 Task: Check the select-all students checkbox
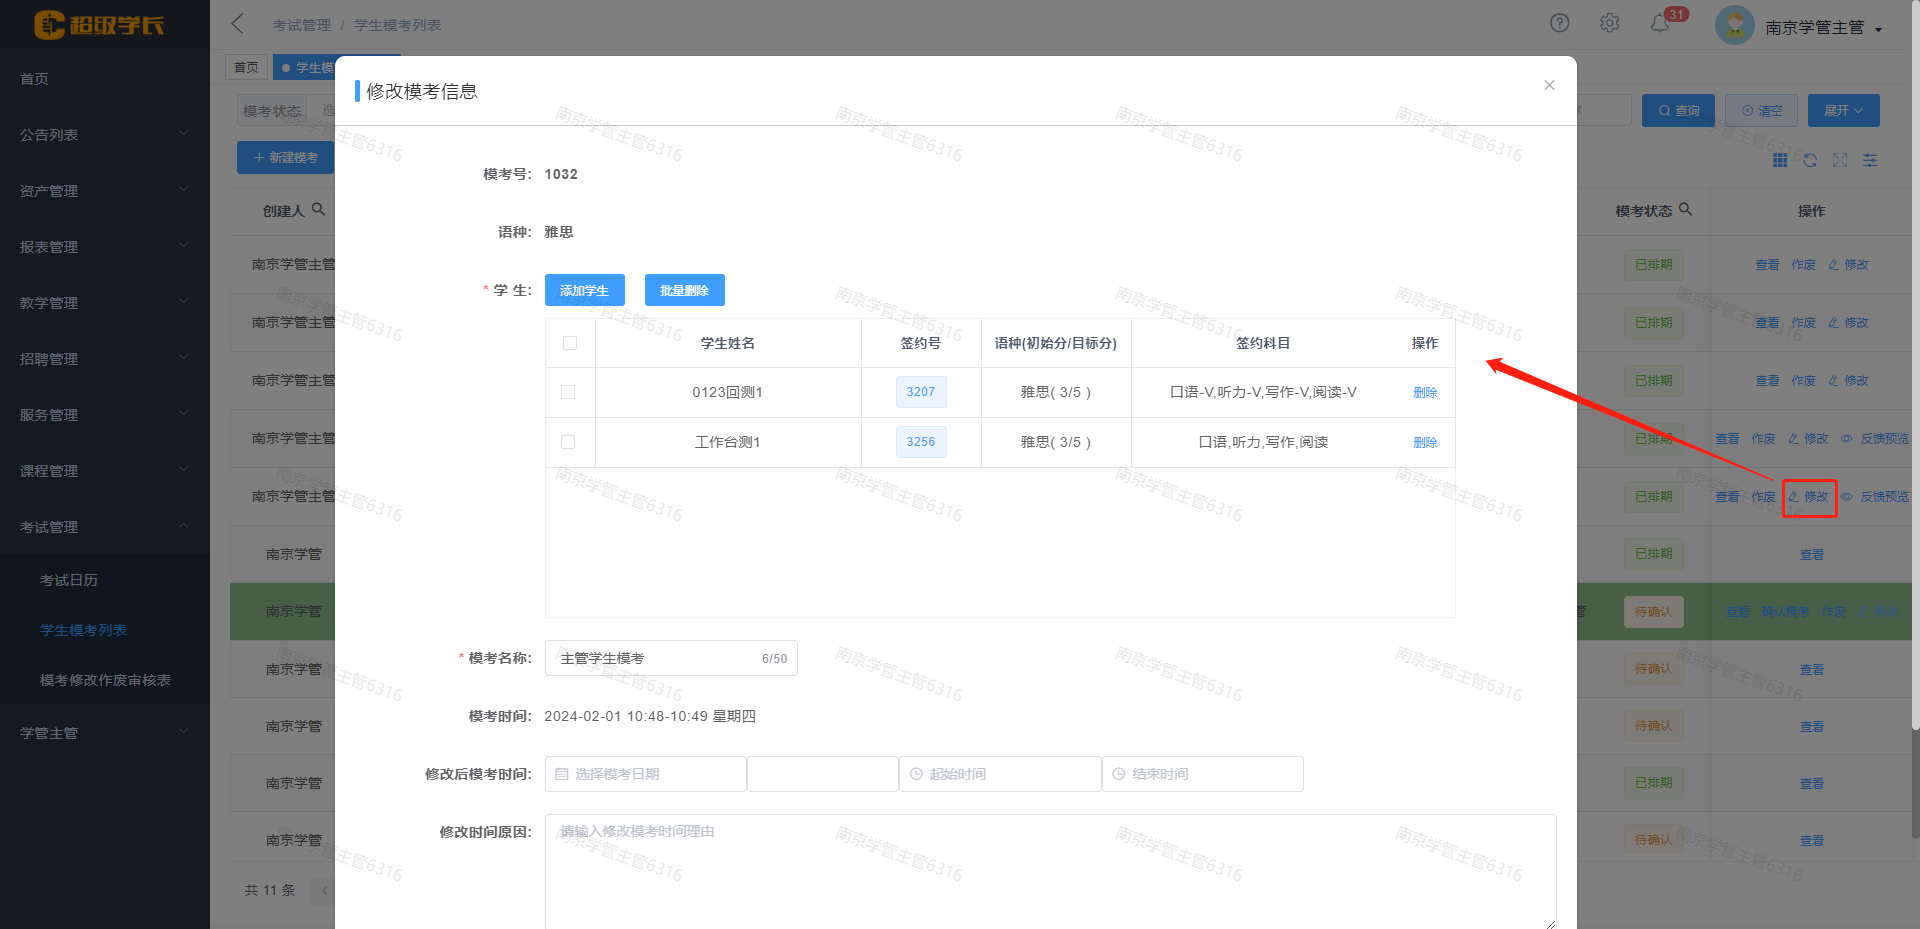[x=570, y=343]
